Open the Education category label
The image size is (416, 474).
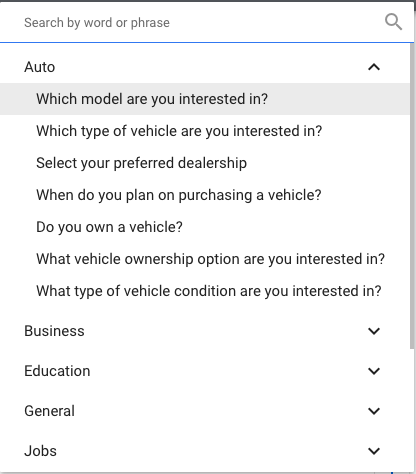point(57,371)
